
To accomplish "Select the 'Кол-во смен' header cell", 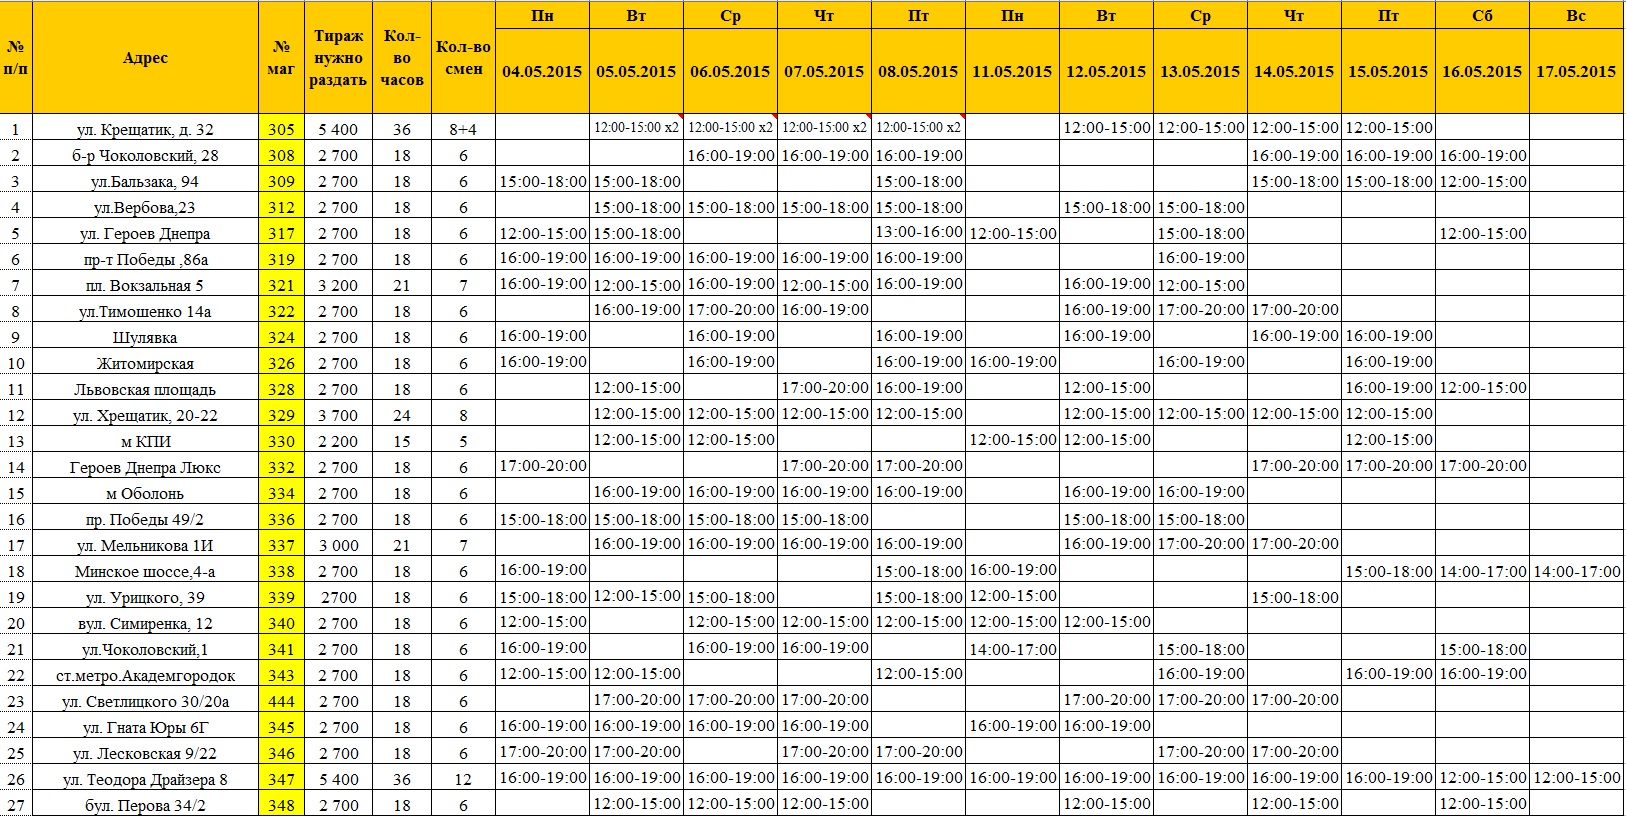I will pyautogui.click(x=463, y=58).
